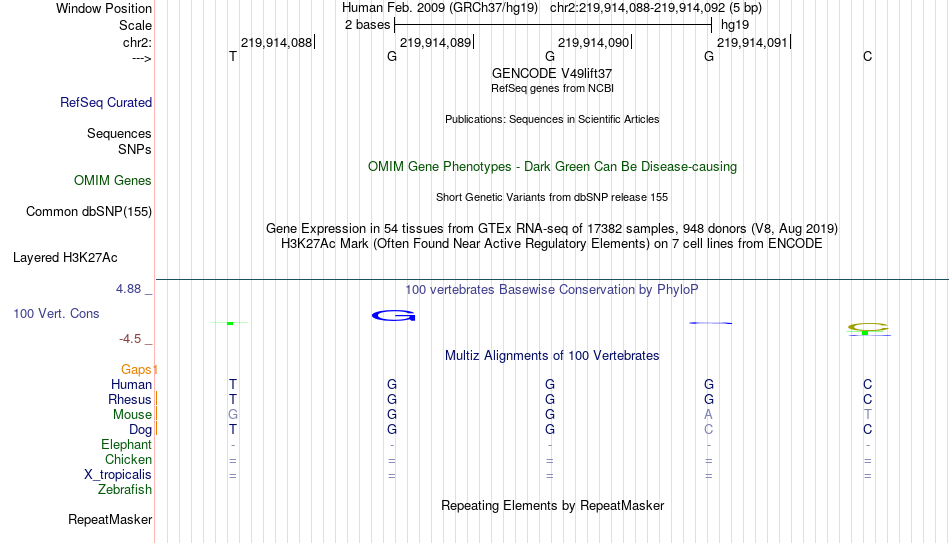
Task: Click Publications: Sequences in Scientific Articles title
Action: (552, 119)
